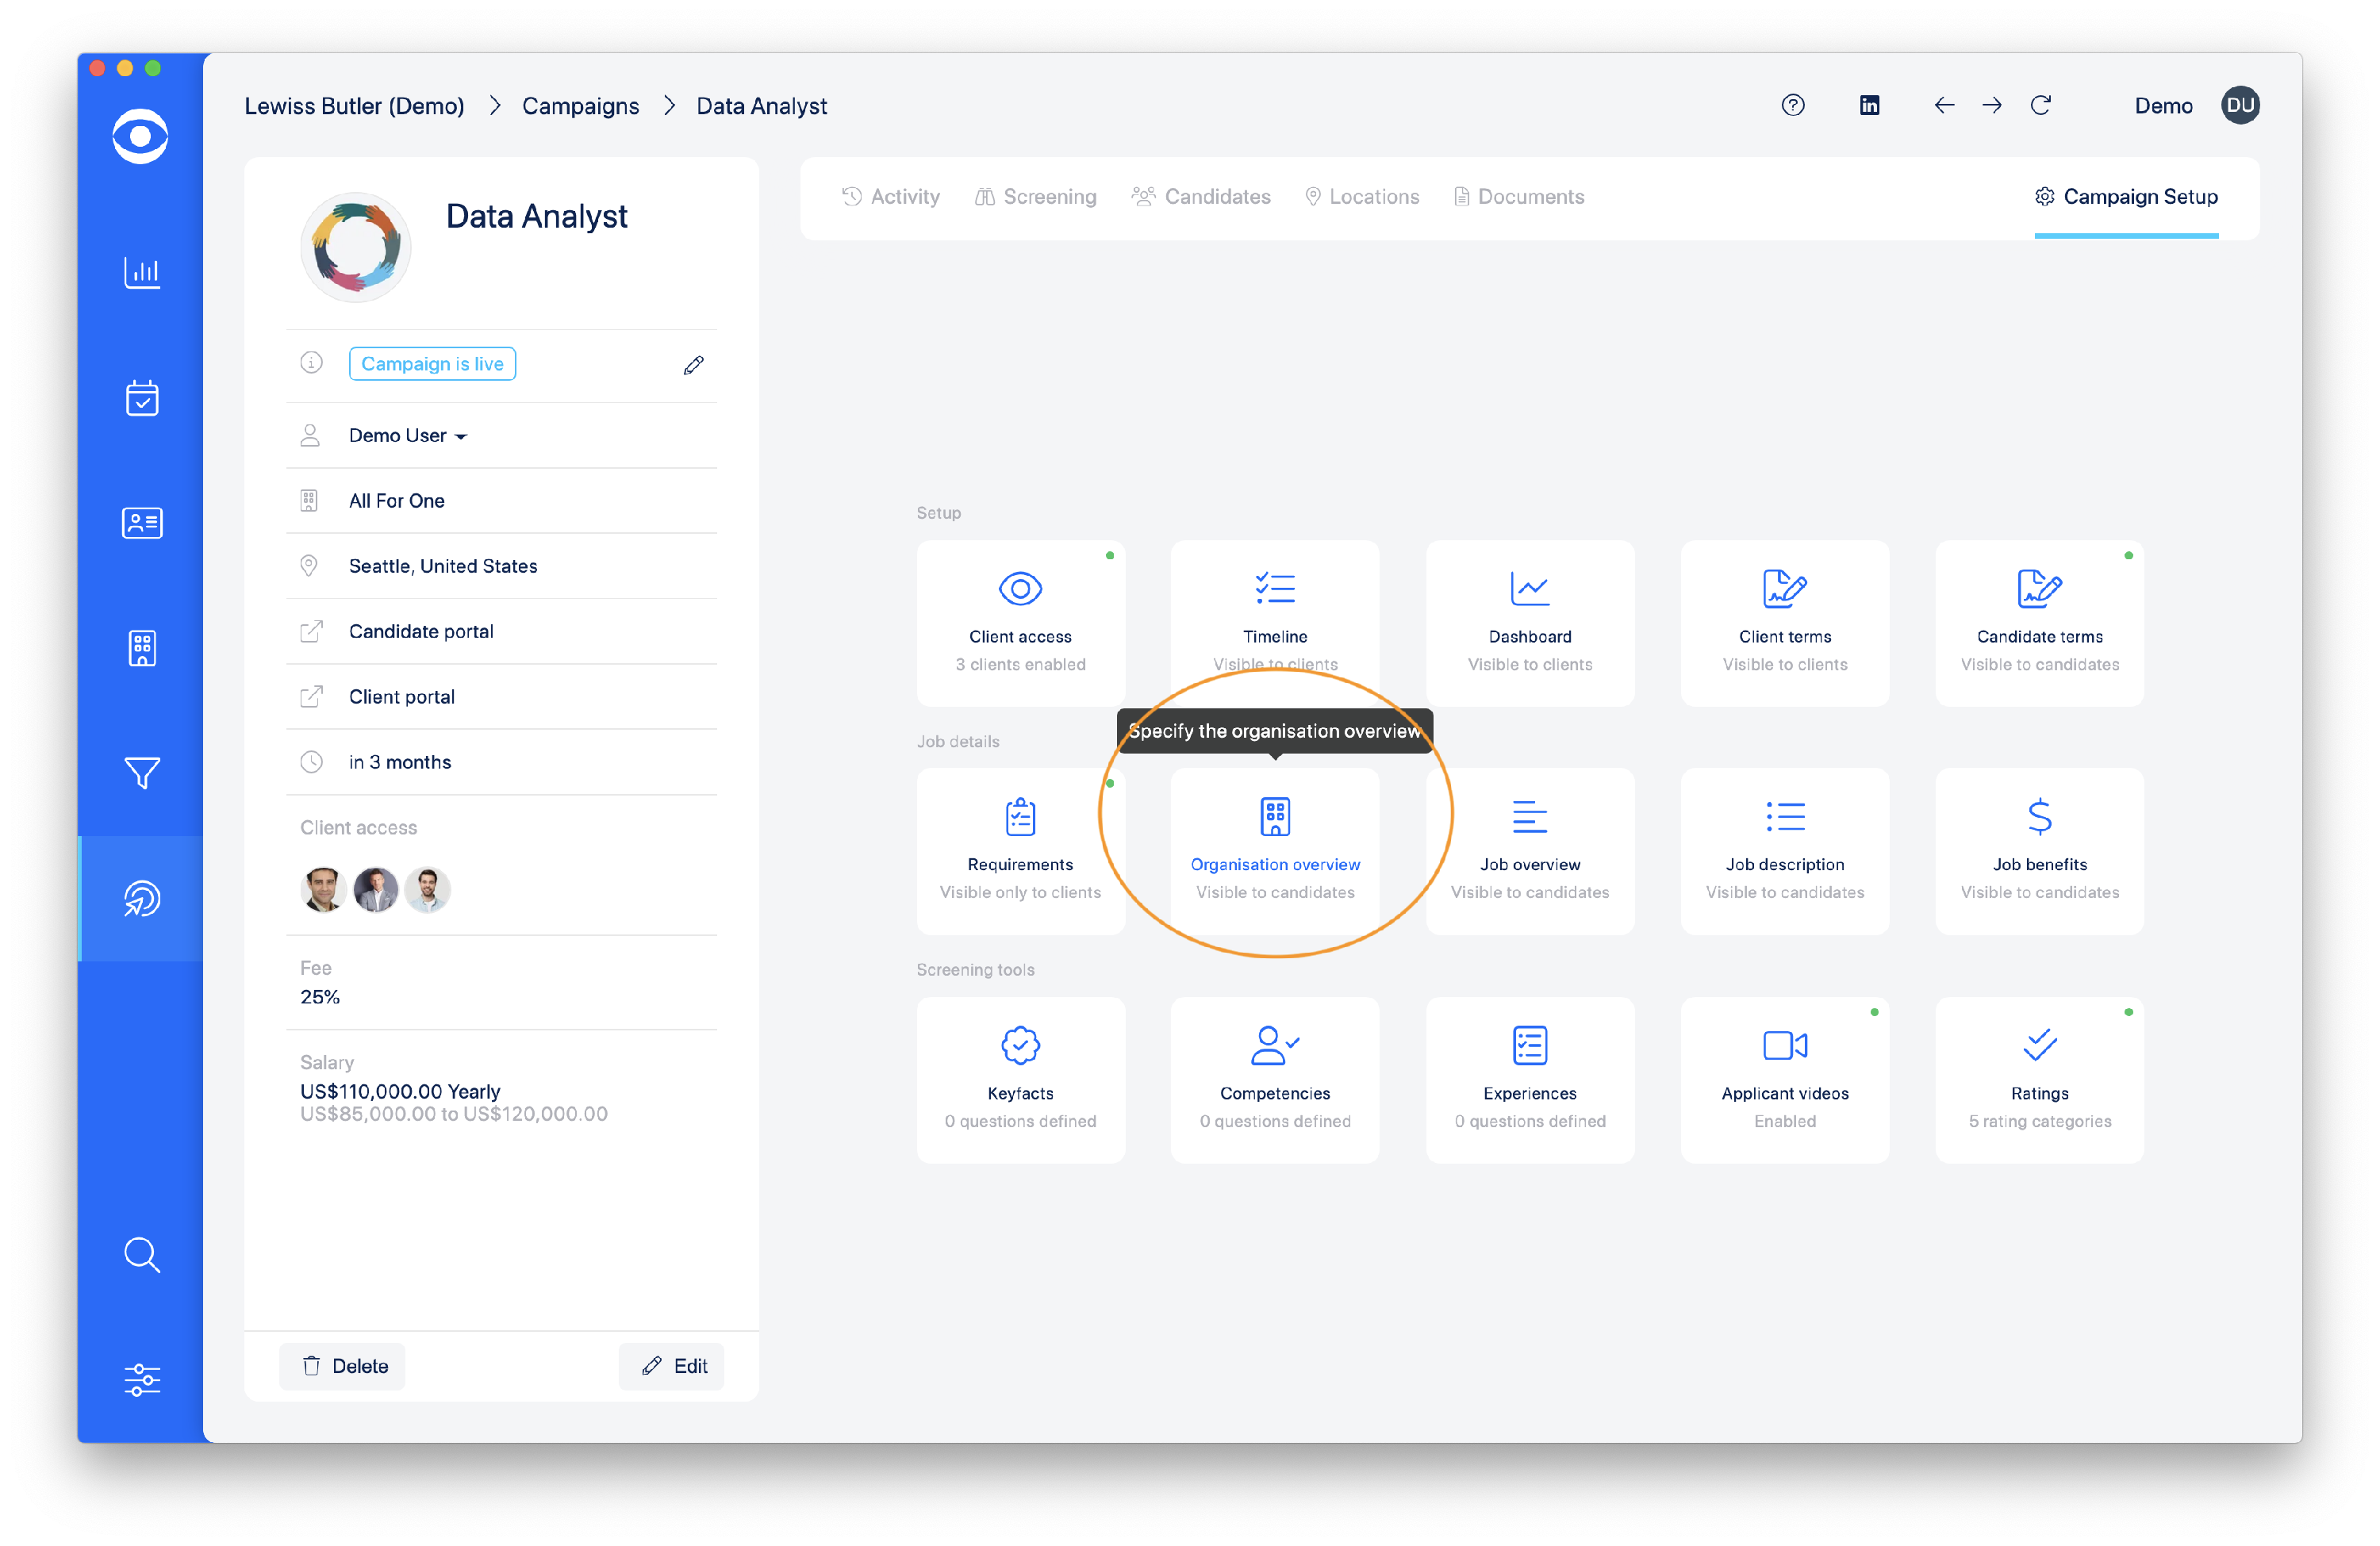Click the help question mark icon

pos(1792,106)
